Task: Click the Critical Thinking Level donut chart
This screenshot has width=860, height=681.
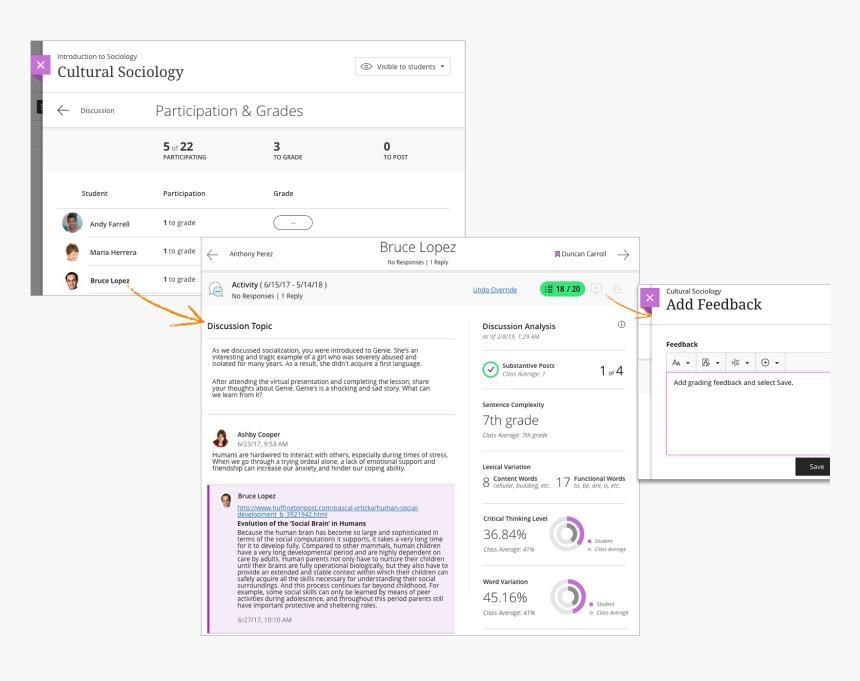Action: [567, 533]
